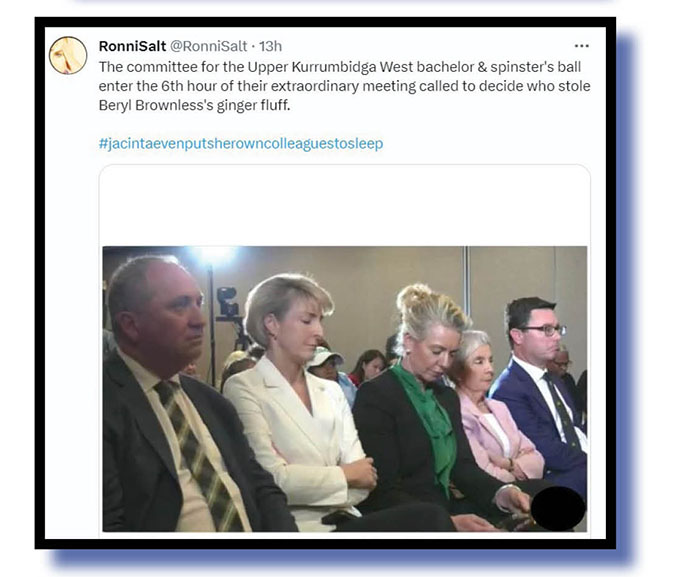The width and height of the screenshot is (680, 577).
Task: Click the tweet text about the committee
Action: pos(344,86)
